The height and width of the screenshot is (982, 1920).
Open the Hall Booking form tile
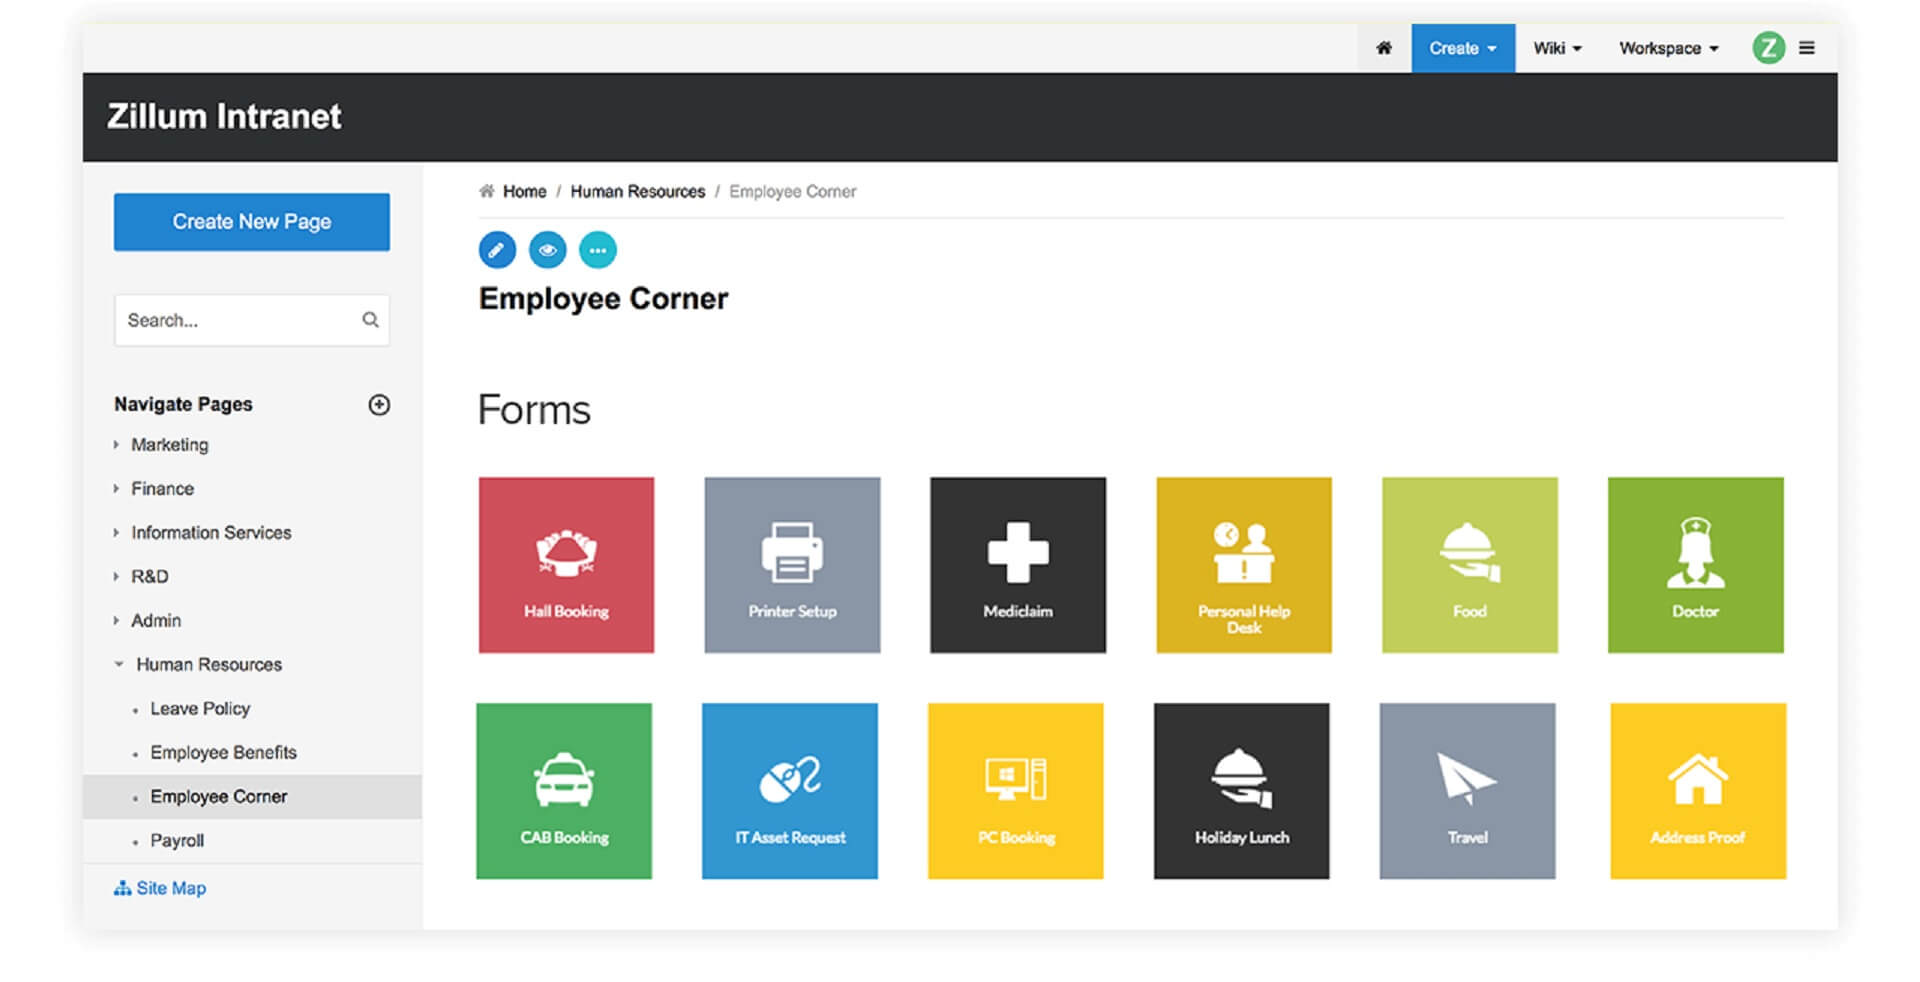pyautogui.click(x=566, y=565)
